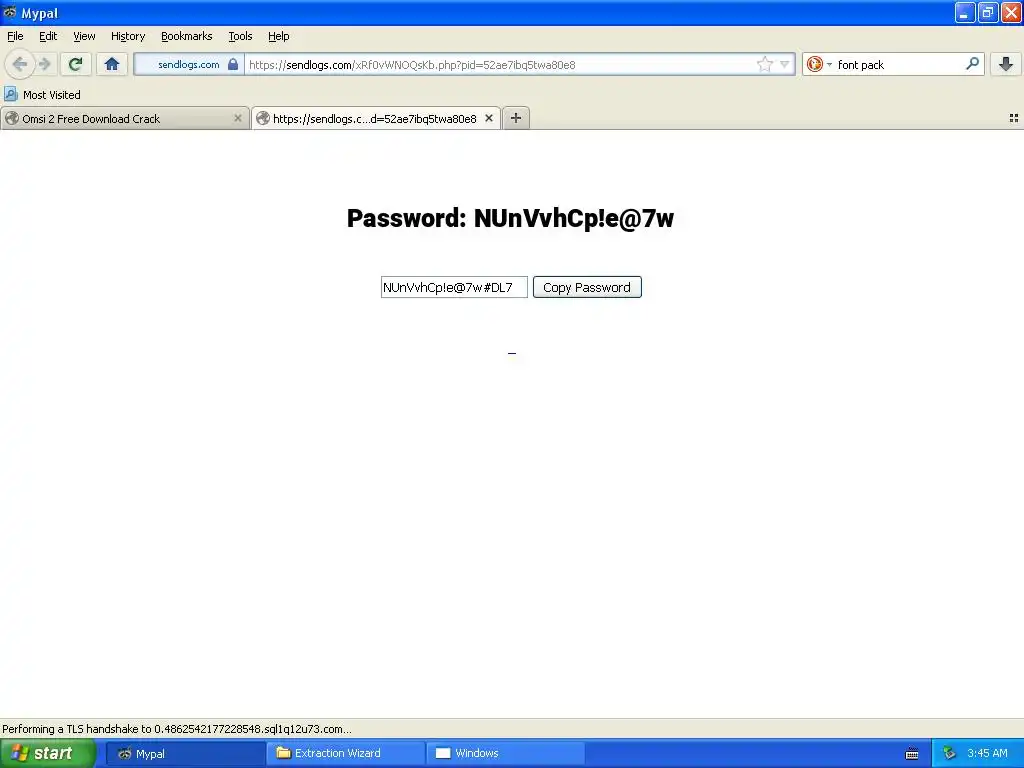The image size is (1024, 768).
Task: Open the search engine selector dropdown
Action: tap(819, 64)
